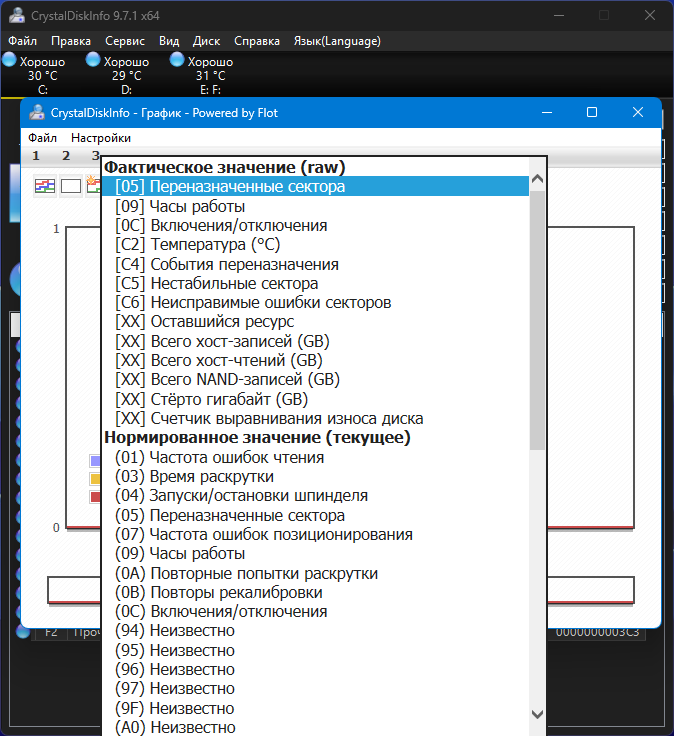Click the dropdown list scroll down arrow
This screenshot has height=736, width=674.
point(537,714)
